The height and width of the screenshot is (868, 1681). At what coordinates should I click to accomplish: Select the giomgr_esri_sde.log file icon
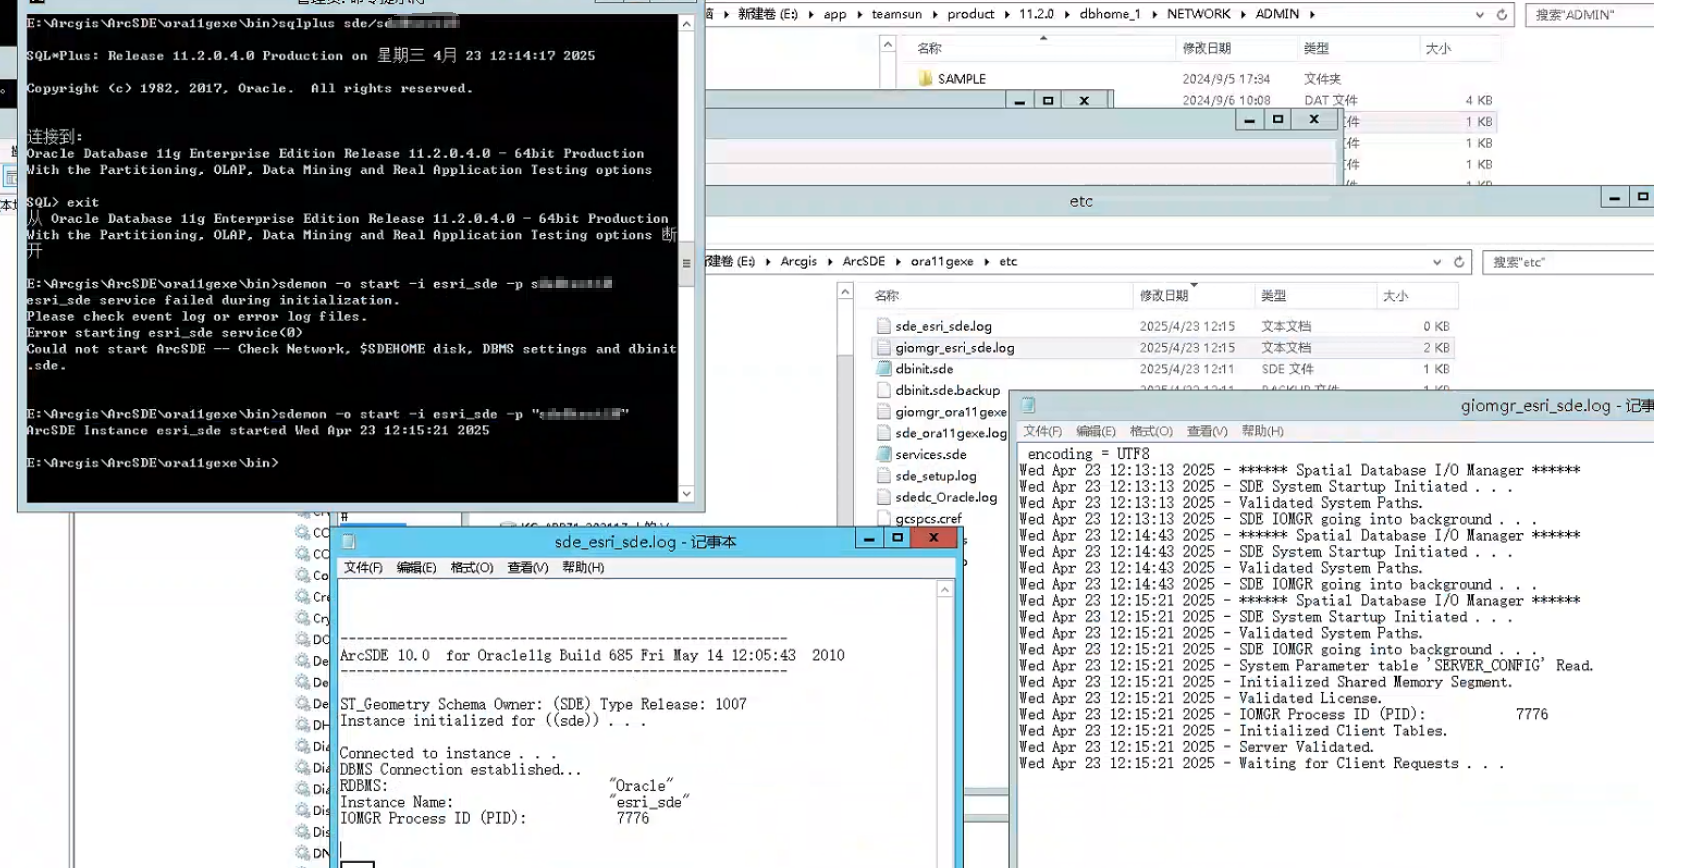coord(883,348)
